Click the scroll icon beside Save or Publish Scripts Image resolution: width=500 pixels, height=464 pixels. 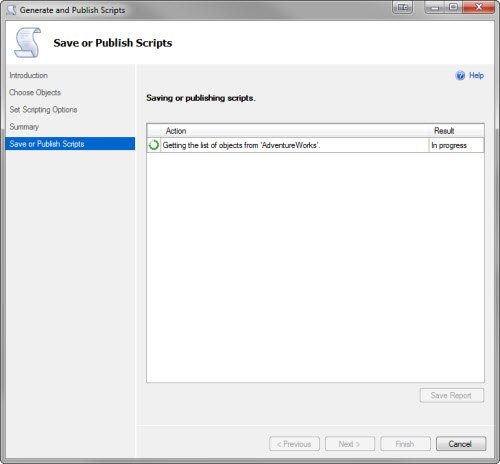point(27,43)
